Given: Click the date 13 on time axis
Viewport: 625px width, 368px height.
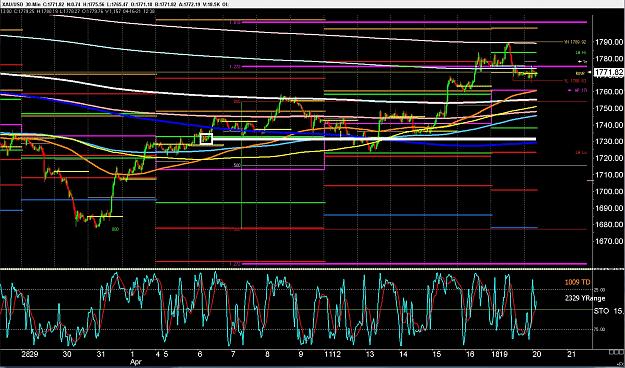Looking at the screenshot, I should (370, 354).
